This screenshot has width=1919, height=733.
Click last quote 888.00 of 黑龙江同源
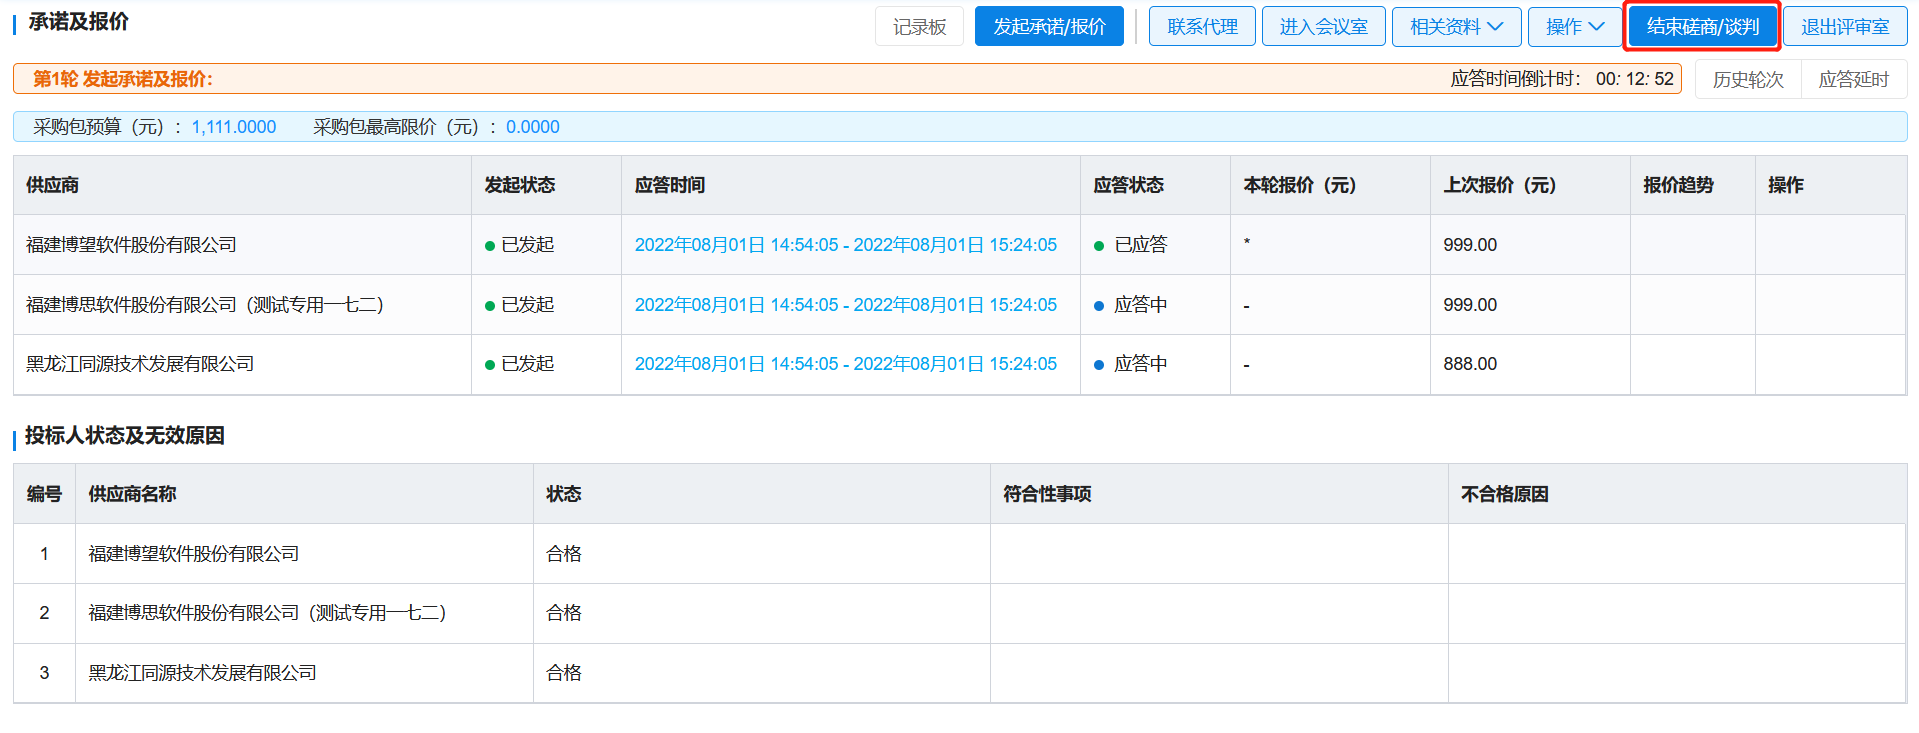coord(1470,364)
